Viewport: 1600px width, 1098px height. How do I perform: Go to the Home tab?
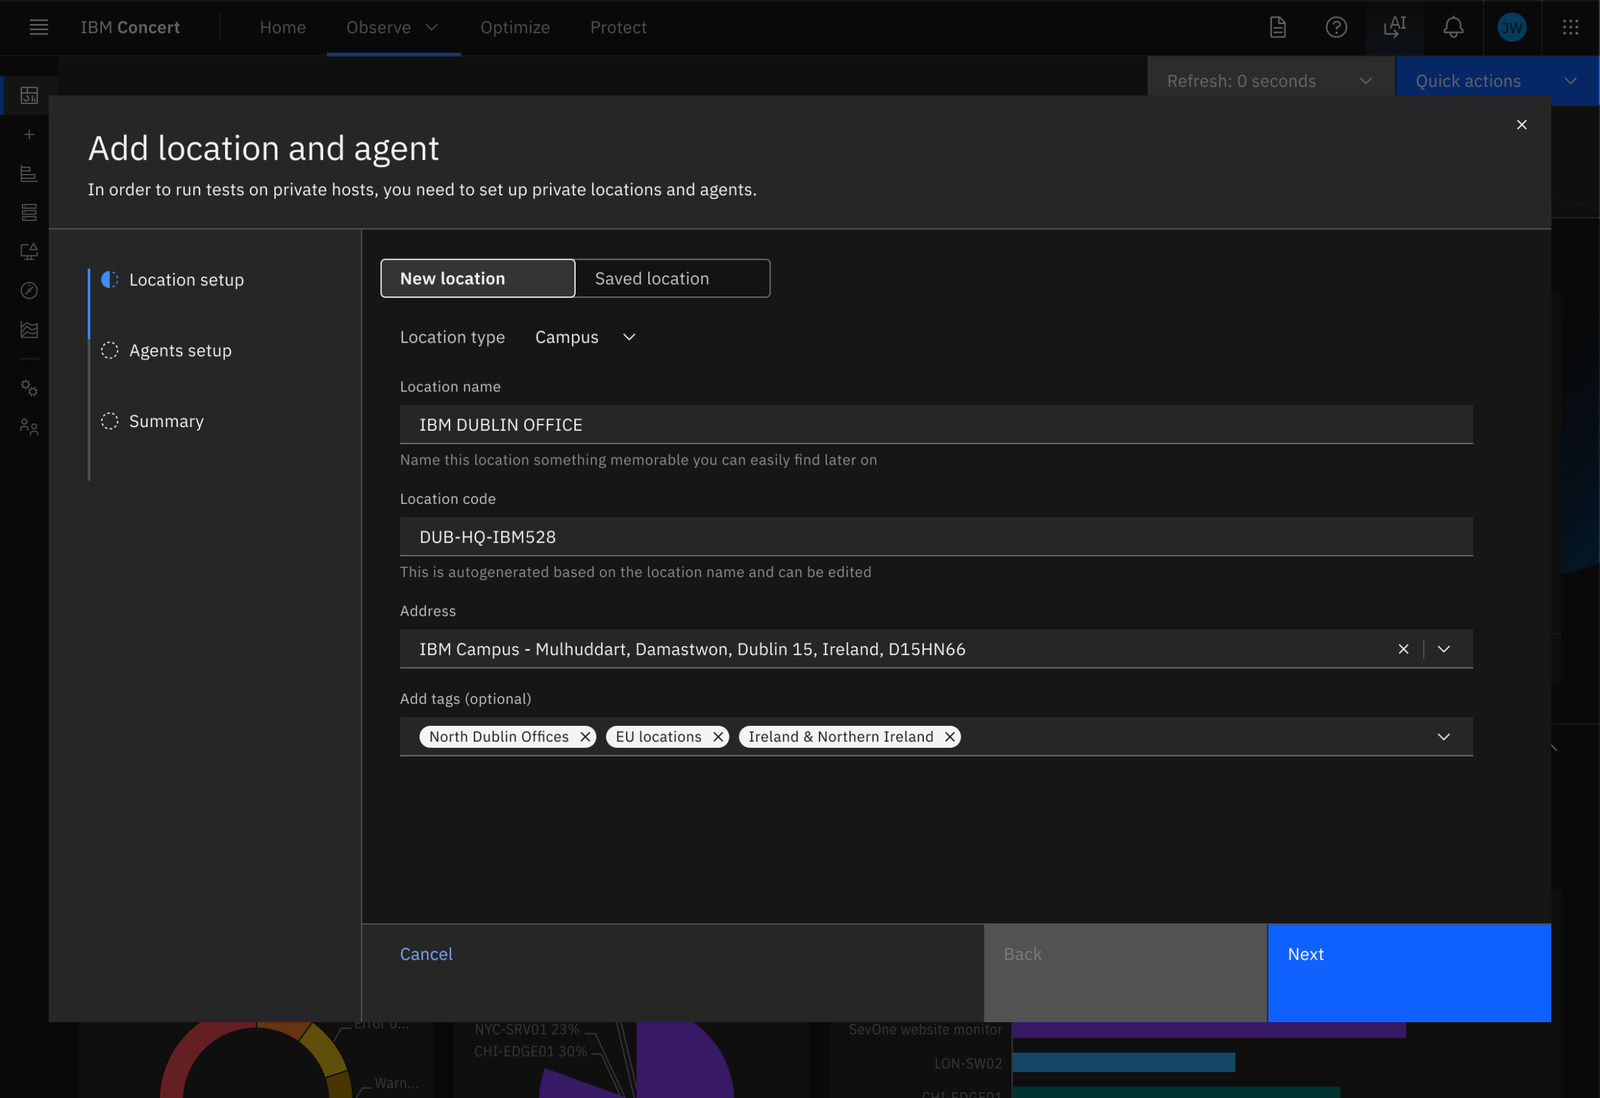[x=283, y=27]
